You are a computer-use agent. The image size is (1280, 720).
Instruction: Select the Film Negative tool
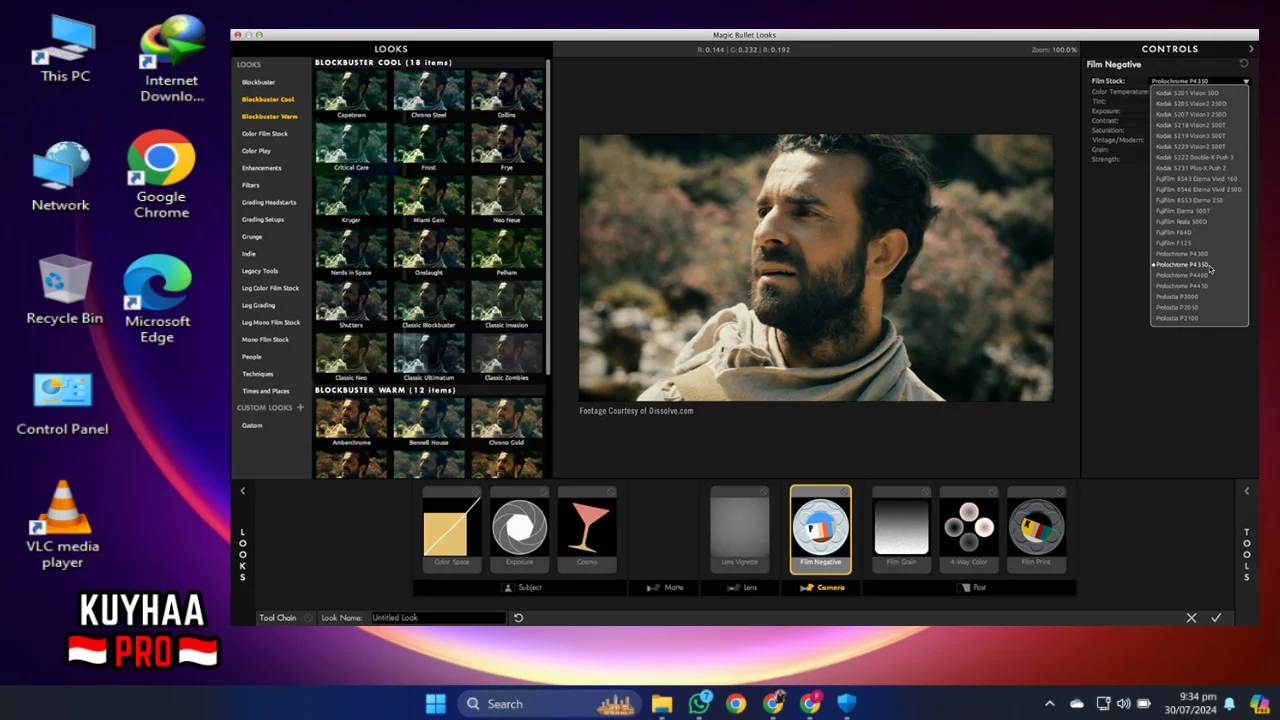[820, 529]
